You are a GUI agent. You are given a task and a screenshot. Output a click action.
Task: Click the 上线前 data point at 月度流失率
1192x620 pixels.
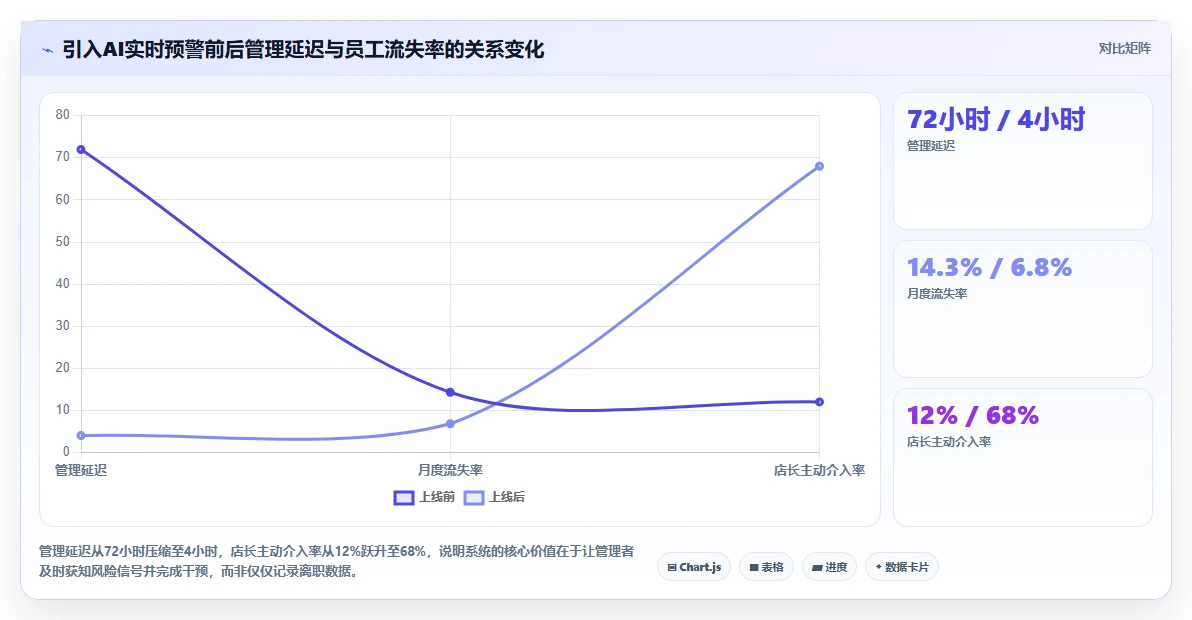(450, 392)
